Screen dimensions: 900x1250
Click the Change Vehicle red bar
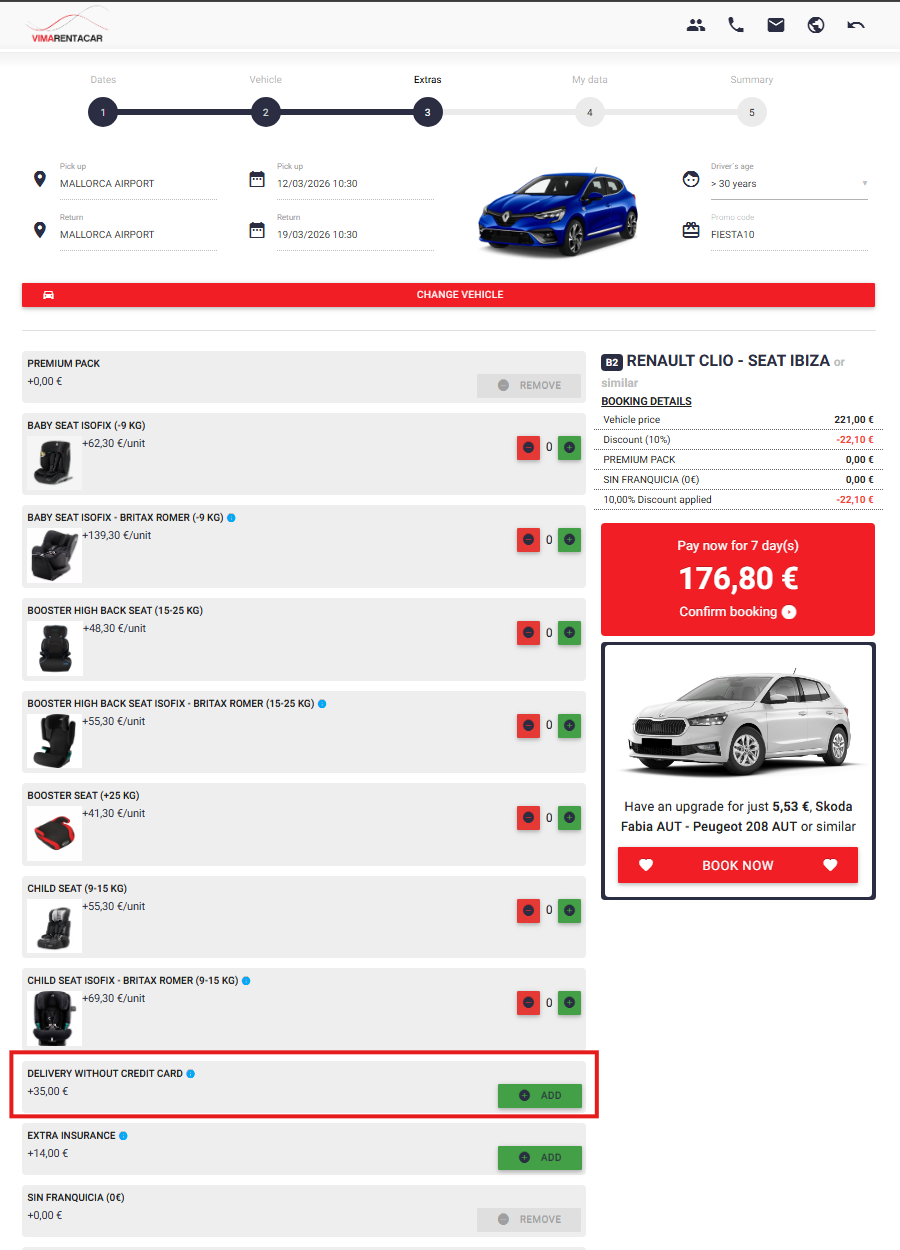pos(448,295)
